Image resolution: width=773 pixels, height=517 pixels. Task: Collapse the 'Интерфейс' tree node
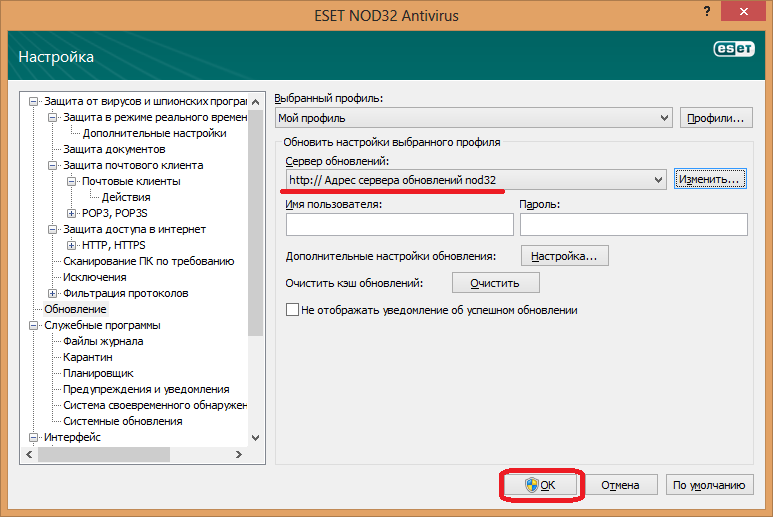coord(34,437)
